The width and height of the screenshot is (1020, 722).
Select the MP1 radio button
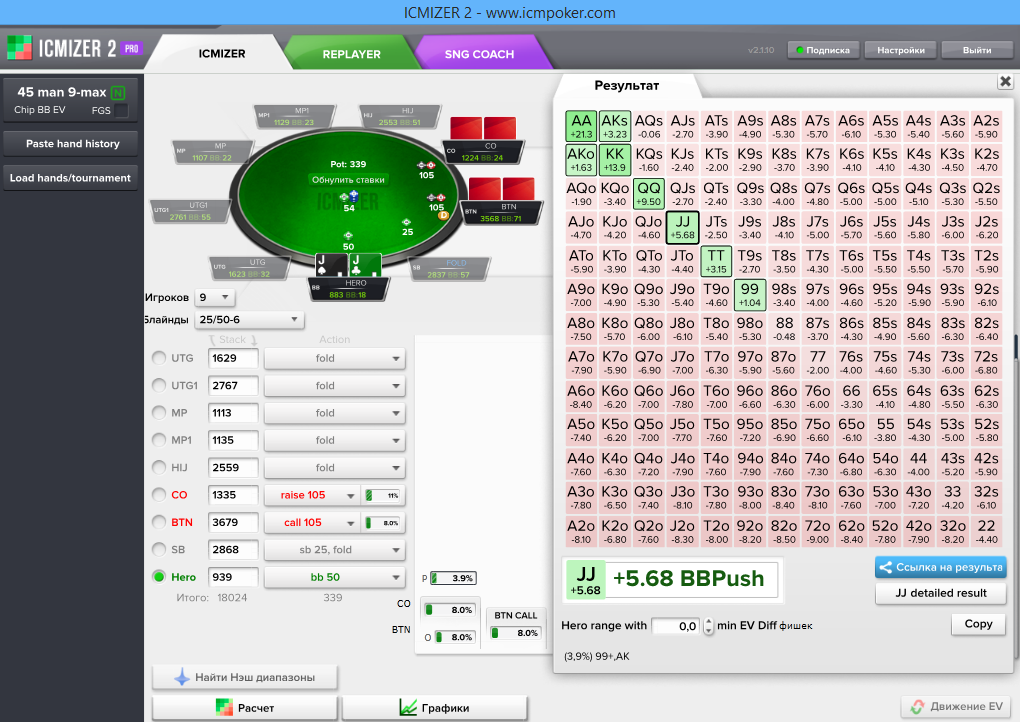point(159,440)
